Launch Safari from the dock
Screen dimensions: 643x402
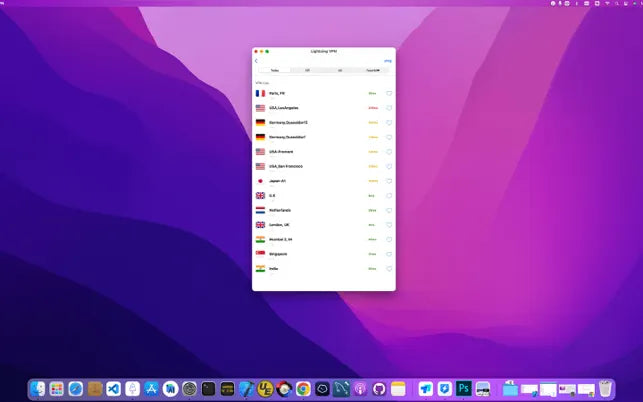point(75,388)
